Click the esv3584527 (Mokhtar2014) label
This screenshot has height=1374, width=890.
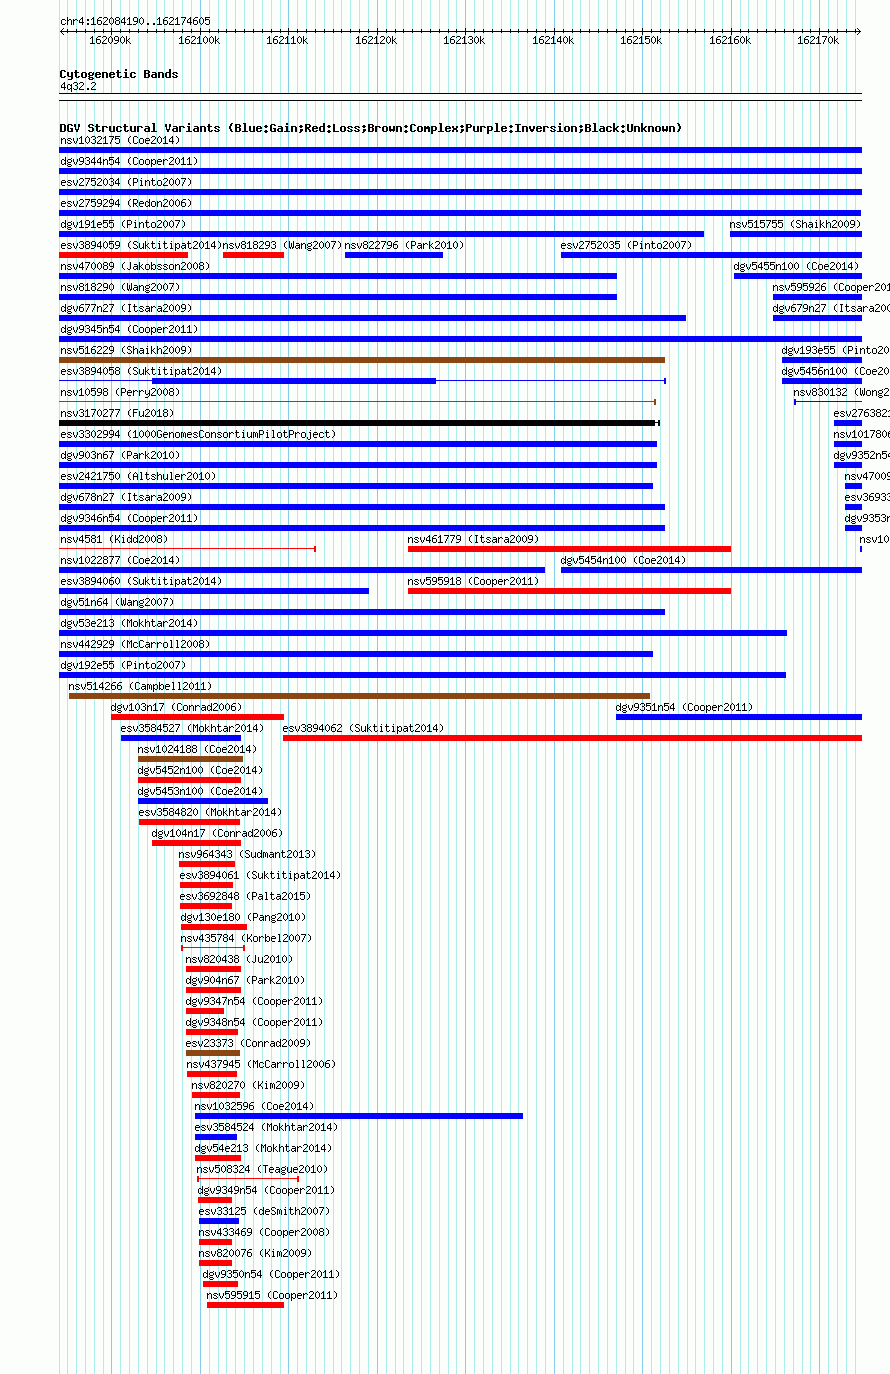pyautogui.click(x=192, y=728)
